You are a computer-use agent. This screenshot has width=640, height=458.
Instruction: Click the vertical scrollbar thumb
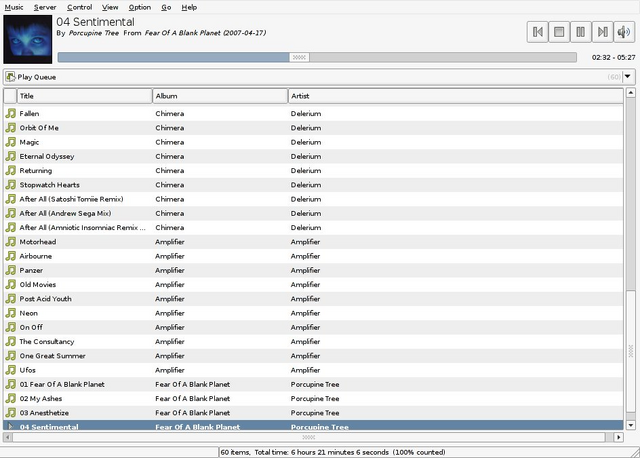point(631,351)
